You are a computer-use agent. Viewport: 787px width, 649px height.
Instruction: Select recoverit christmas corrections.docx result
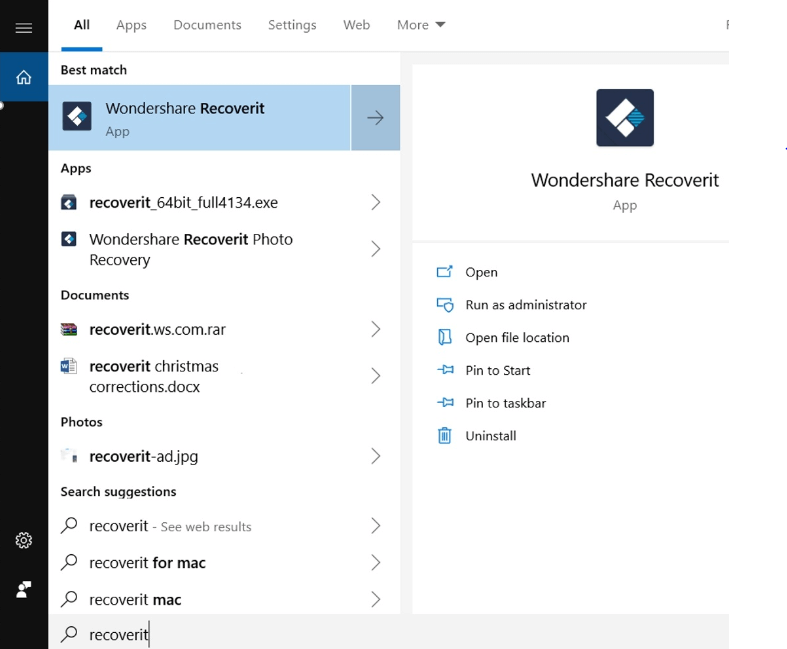point(224,376)
